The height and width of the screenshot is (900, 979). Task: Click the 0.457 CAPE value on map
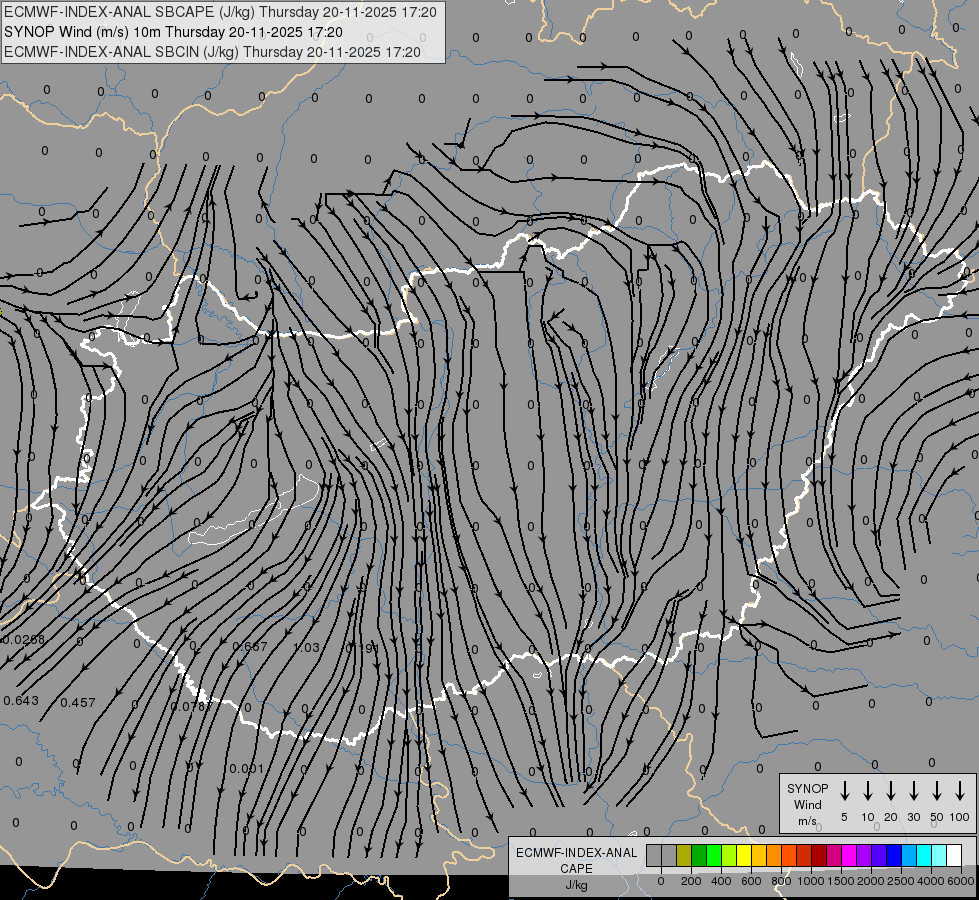[x=78, y=703]
